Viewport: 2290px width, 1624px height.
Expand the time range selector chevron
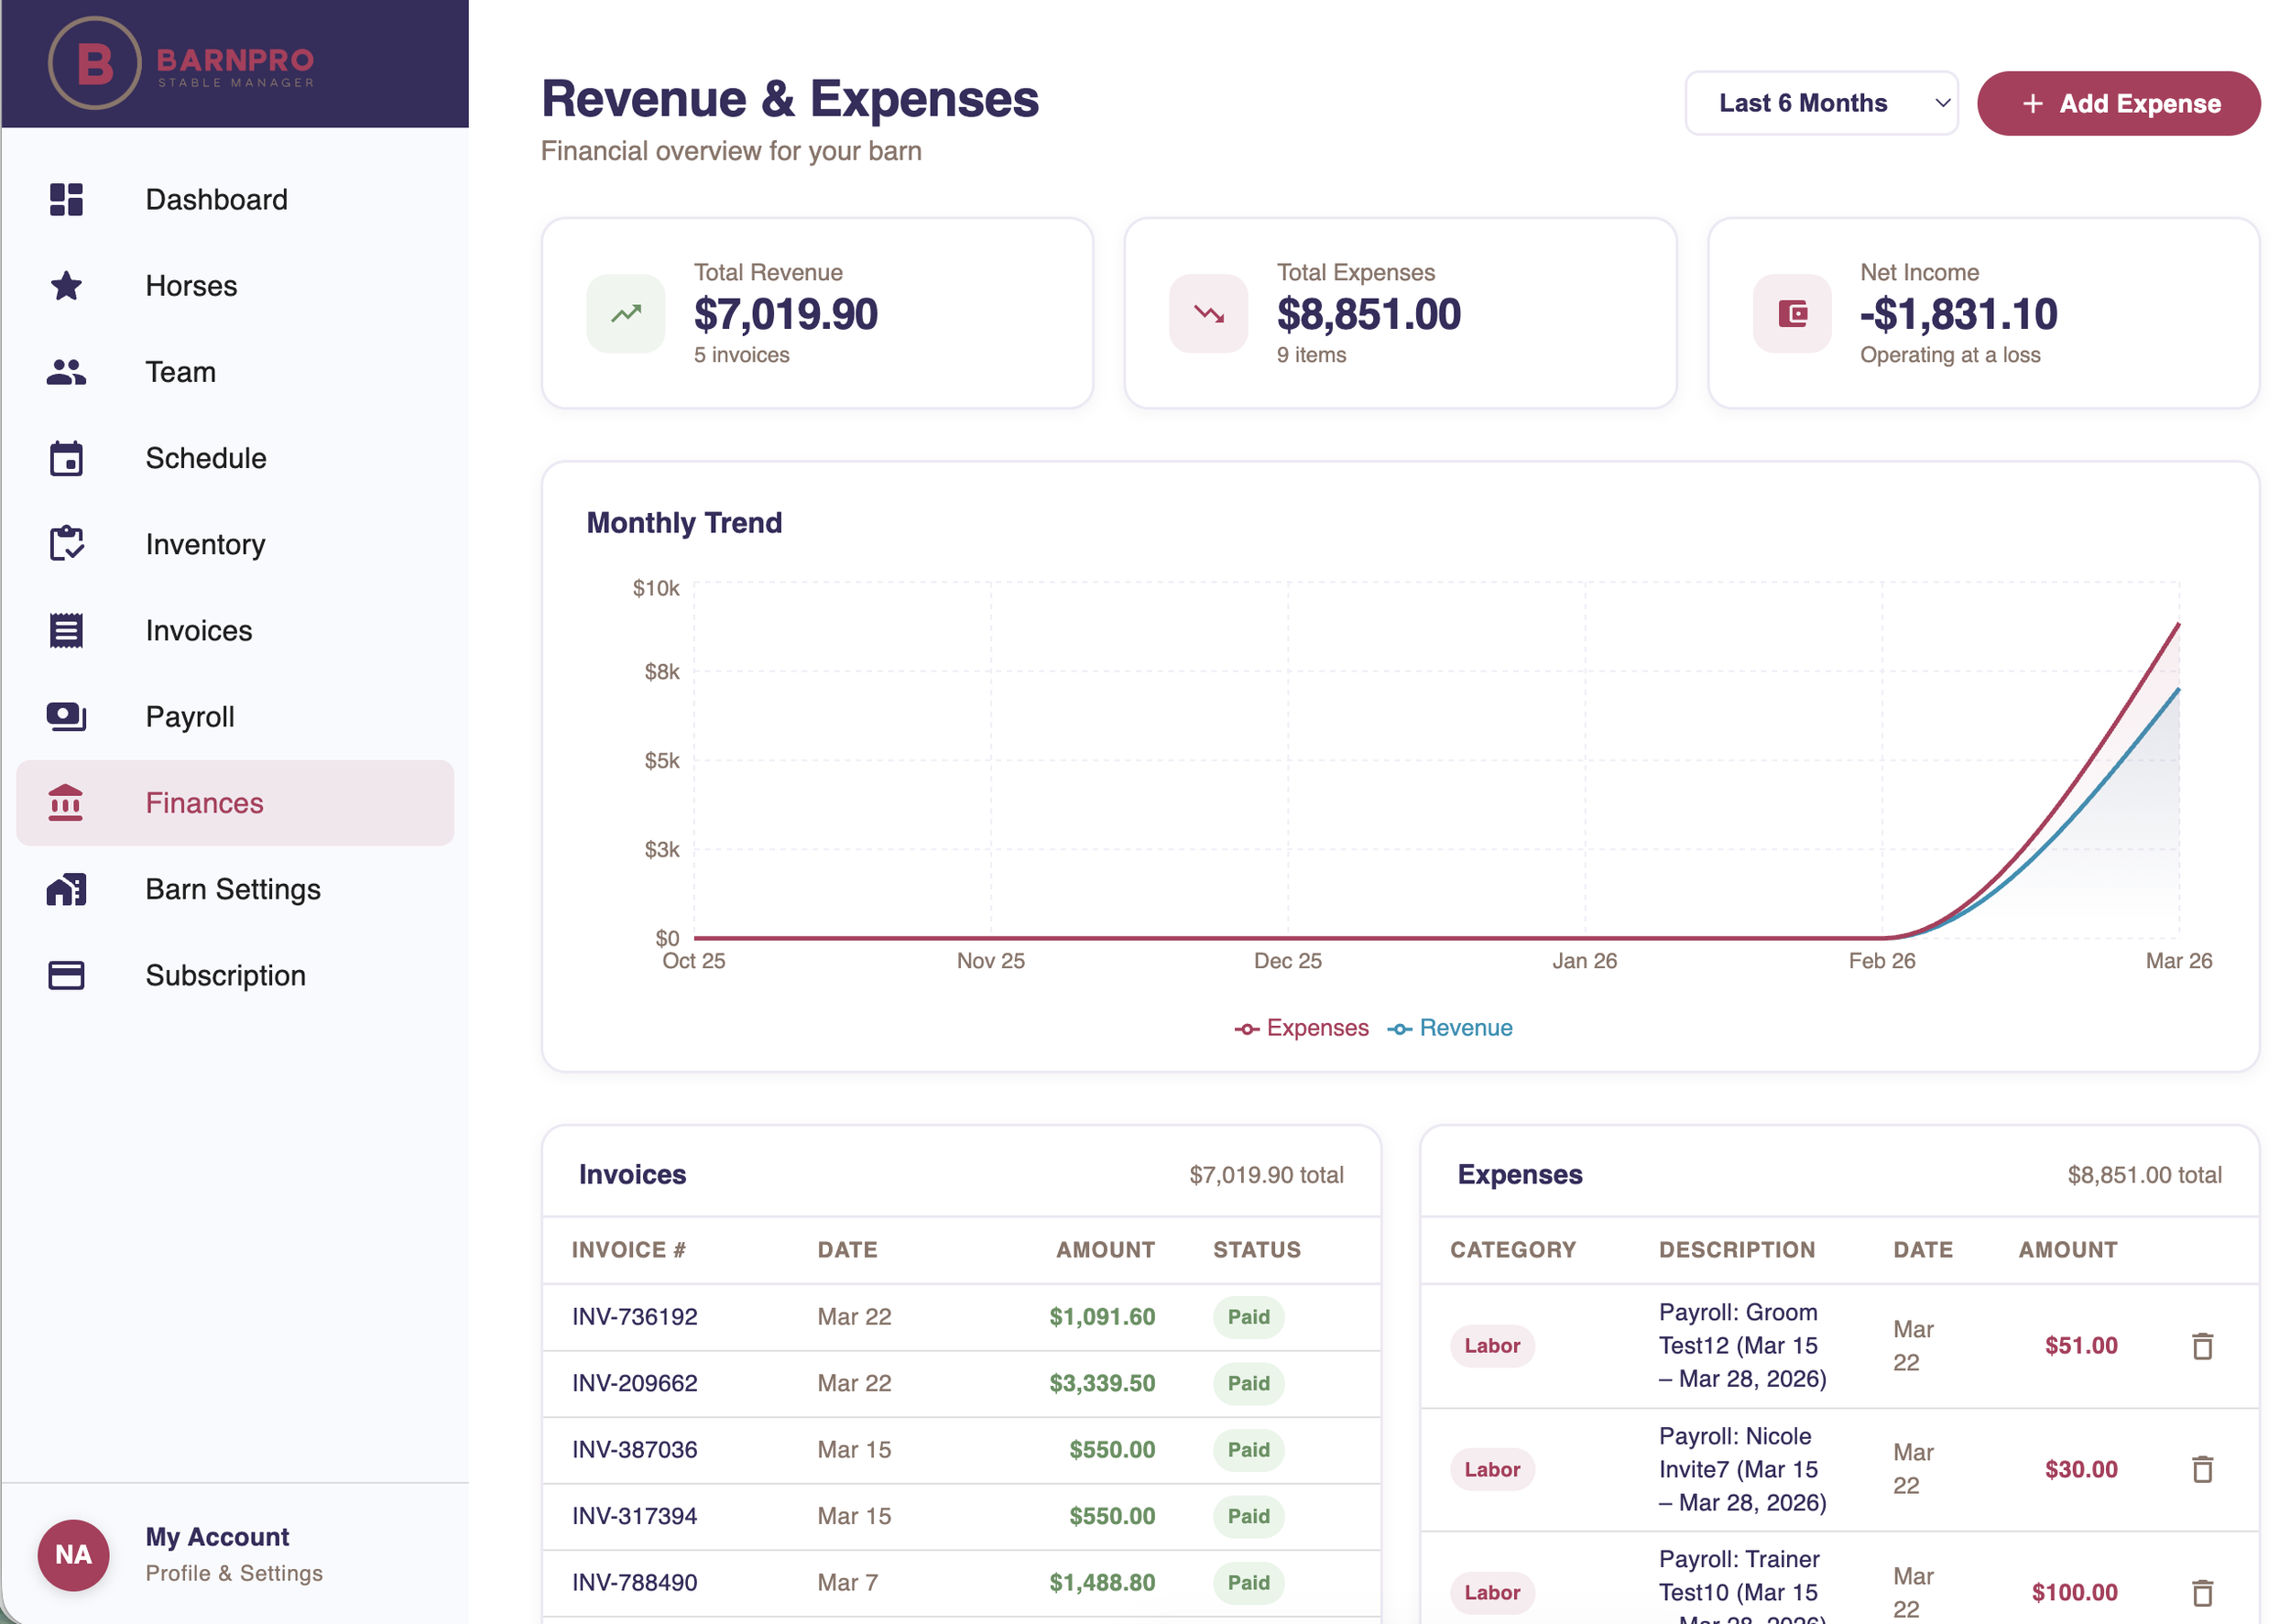(1940, 102)
